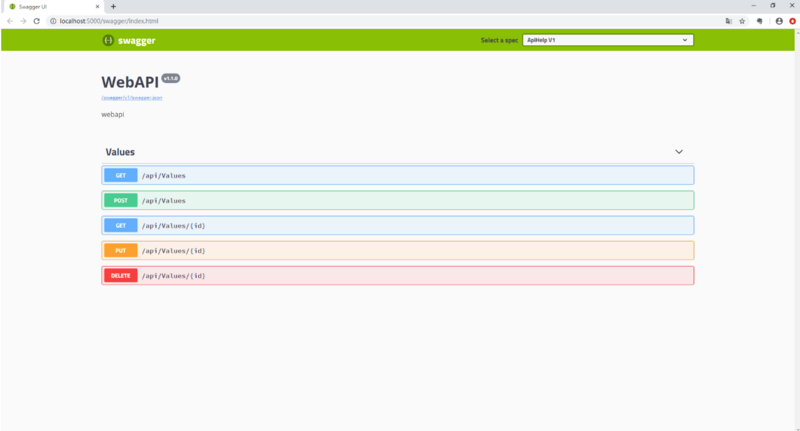Screen dimensions: 800x431
Task: Expand GET /api/Values operation
Action: (398, 175)
